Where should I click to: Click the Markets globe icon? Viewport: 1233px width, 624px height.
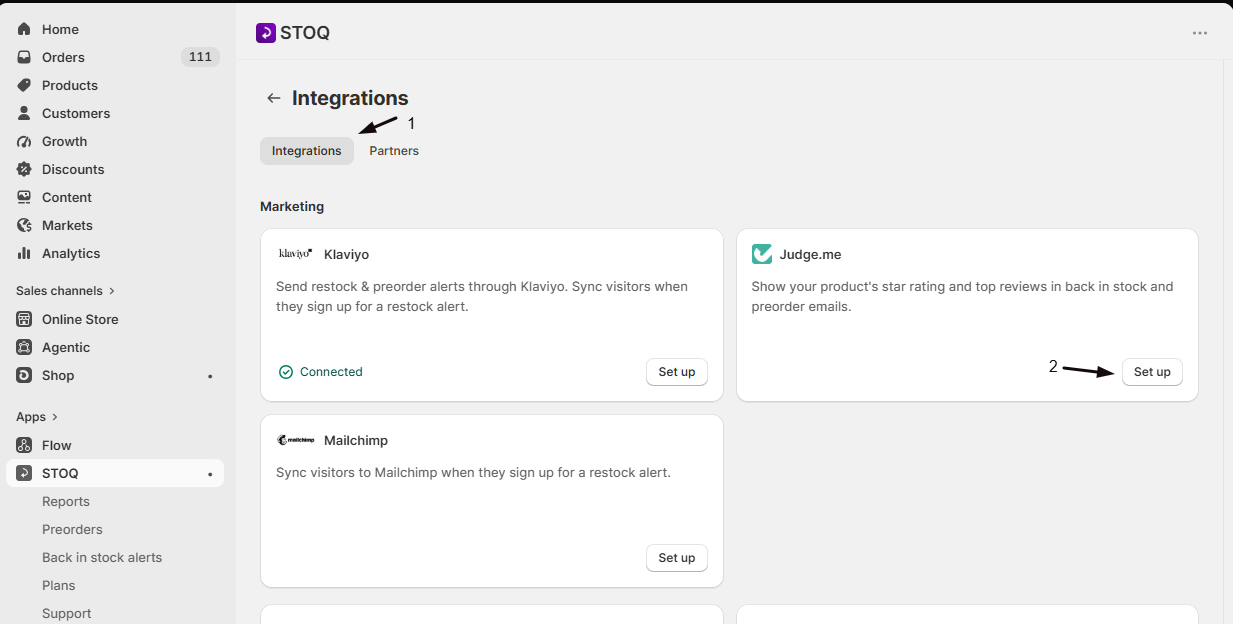pyautogui.click(x=24, y=225)
